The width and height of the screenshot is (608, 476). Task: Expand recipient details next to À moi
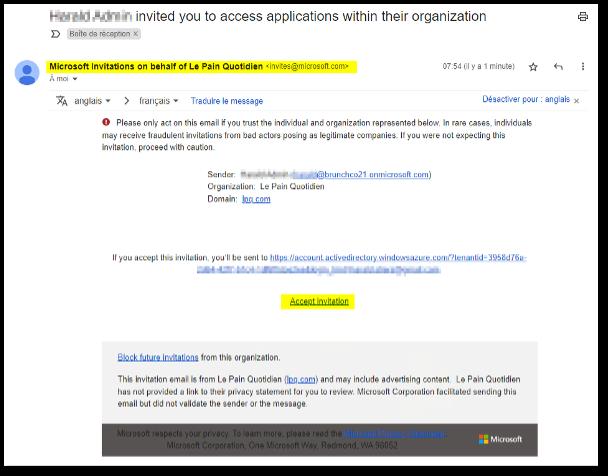[x=75, y=79]
